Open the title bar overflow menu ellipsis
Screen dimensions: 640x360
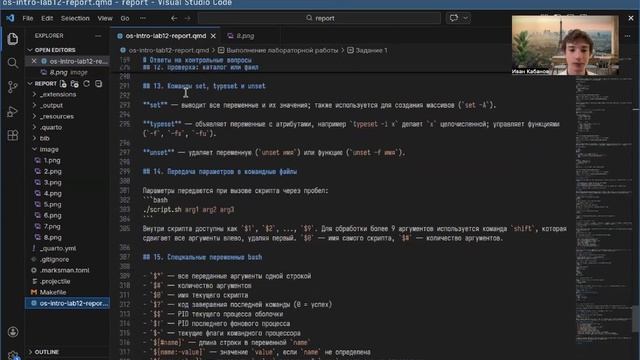[x=142, y=18]
